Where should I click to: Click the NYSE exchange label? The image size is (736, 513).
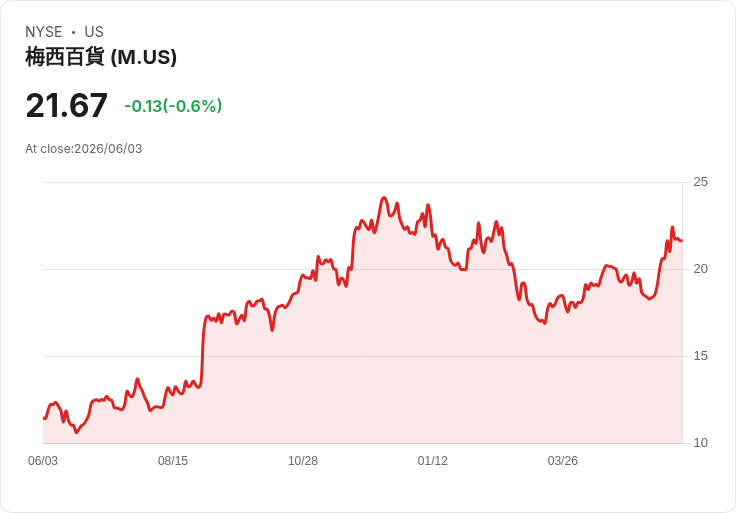point(44,32)
